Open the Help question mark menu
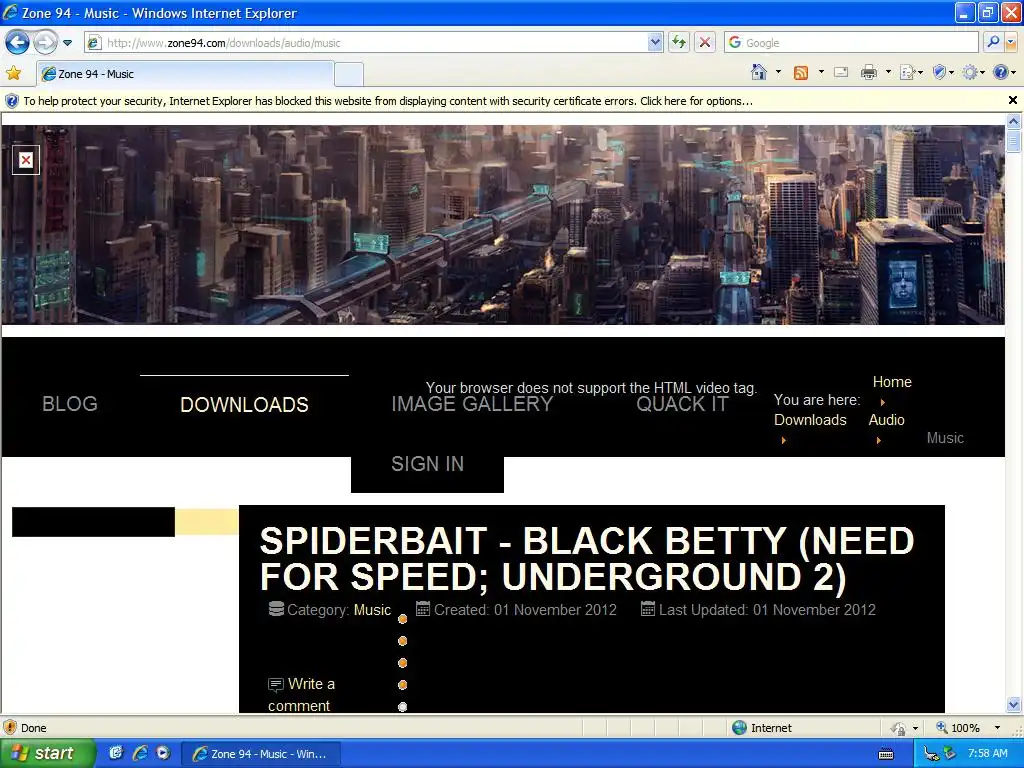 pyautogui.click(x=1004, y=72)
